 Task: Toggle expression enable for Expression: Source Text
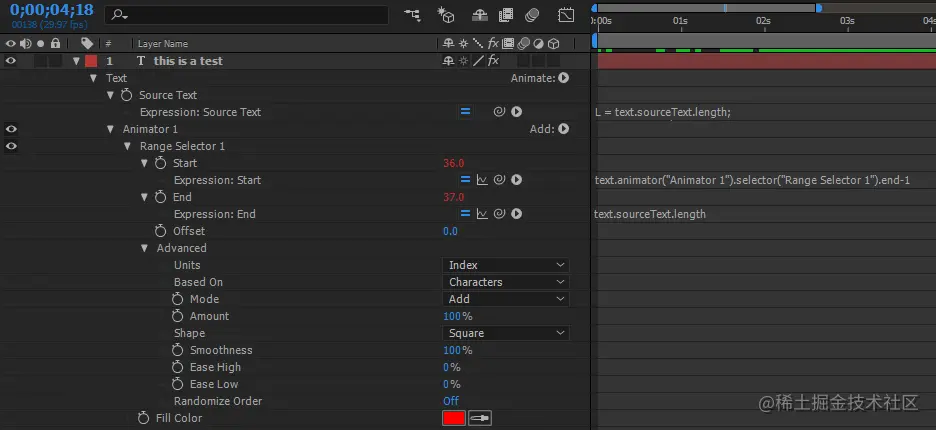(465, 112)
